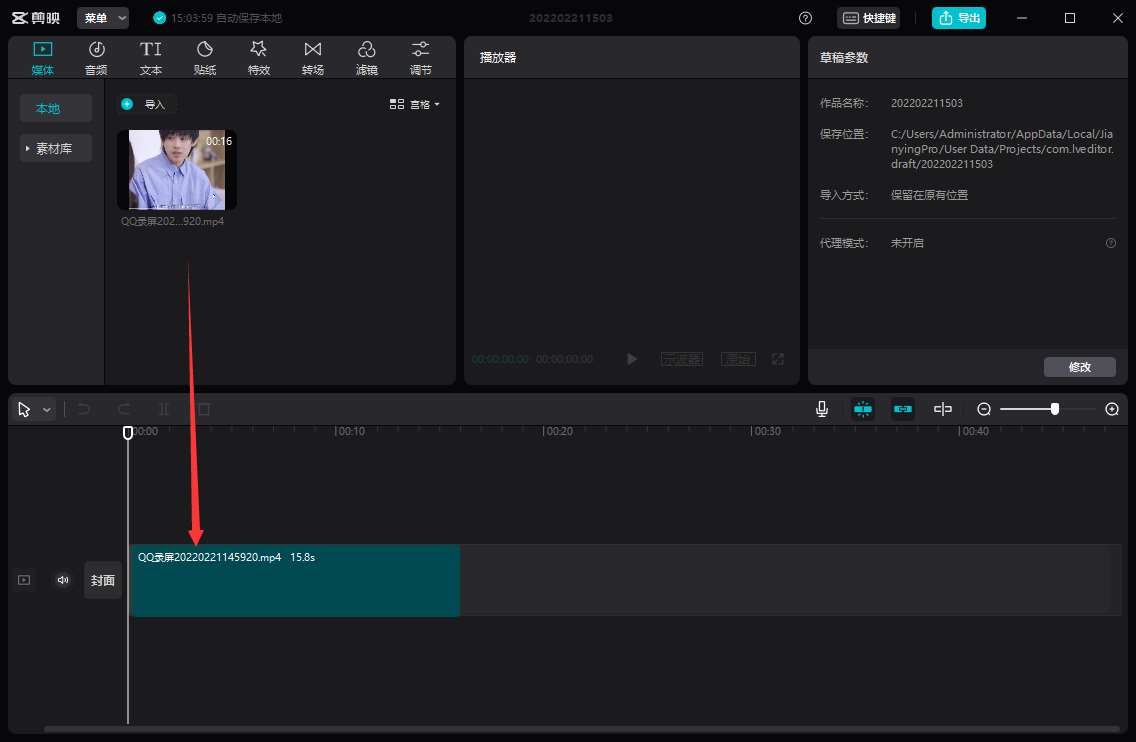Open the 音频 (audio) panel
1136x742 pixels.
[x=96, y=57]
